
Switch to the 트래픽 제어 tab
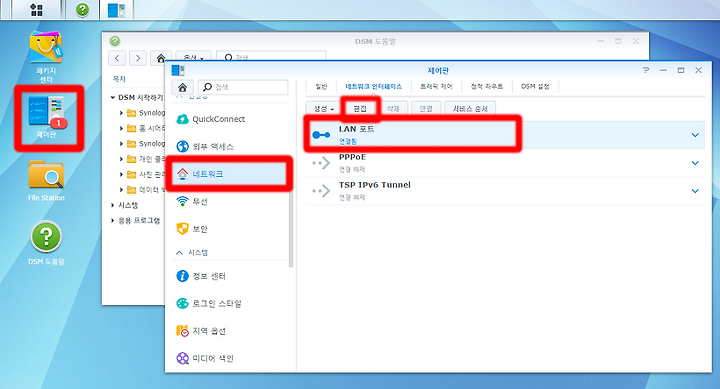tap(436, 86)
